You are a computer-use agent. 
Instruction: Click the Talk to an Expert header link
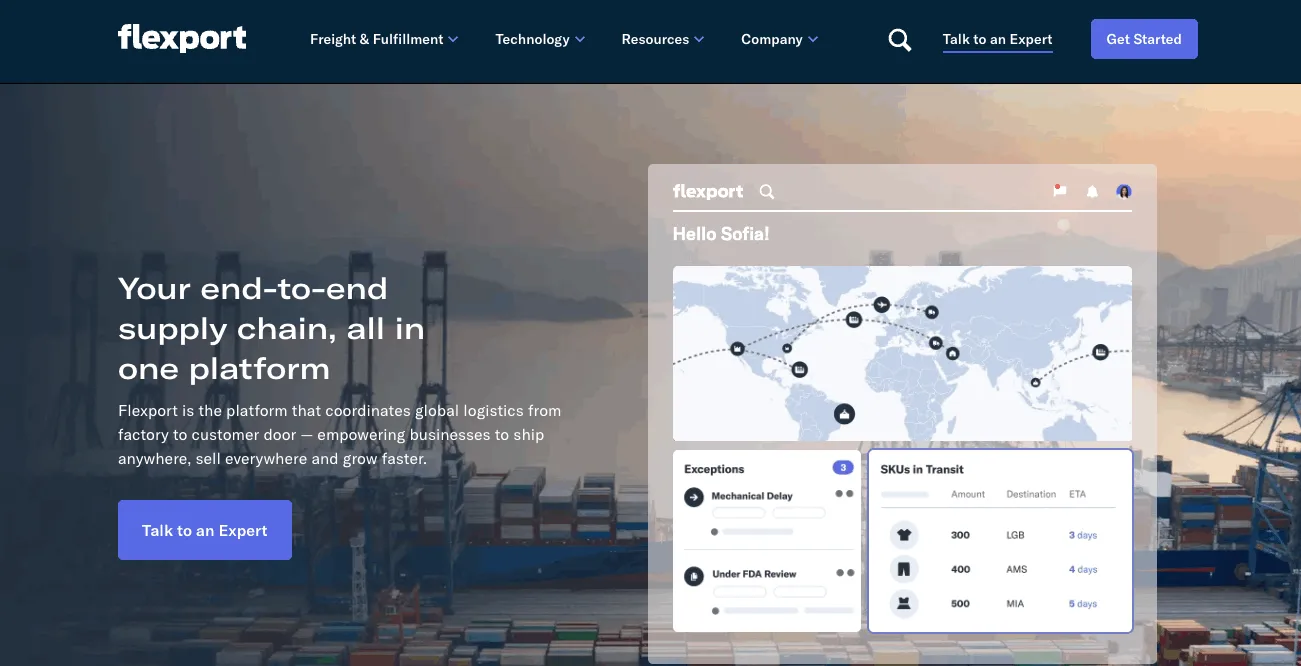pos(997,40)
